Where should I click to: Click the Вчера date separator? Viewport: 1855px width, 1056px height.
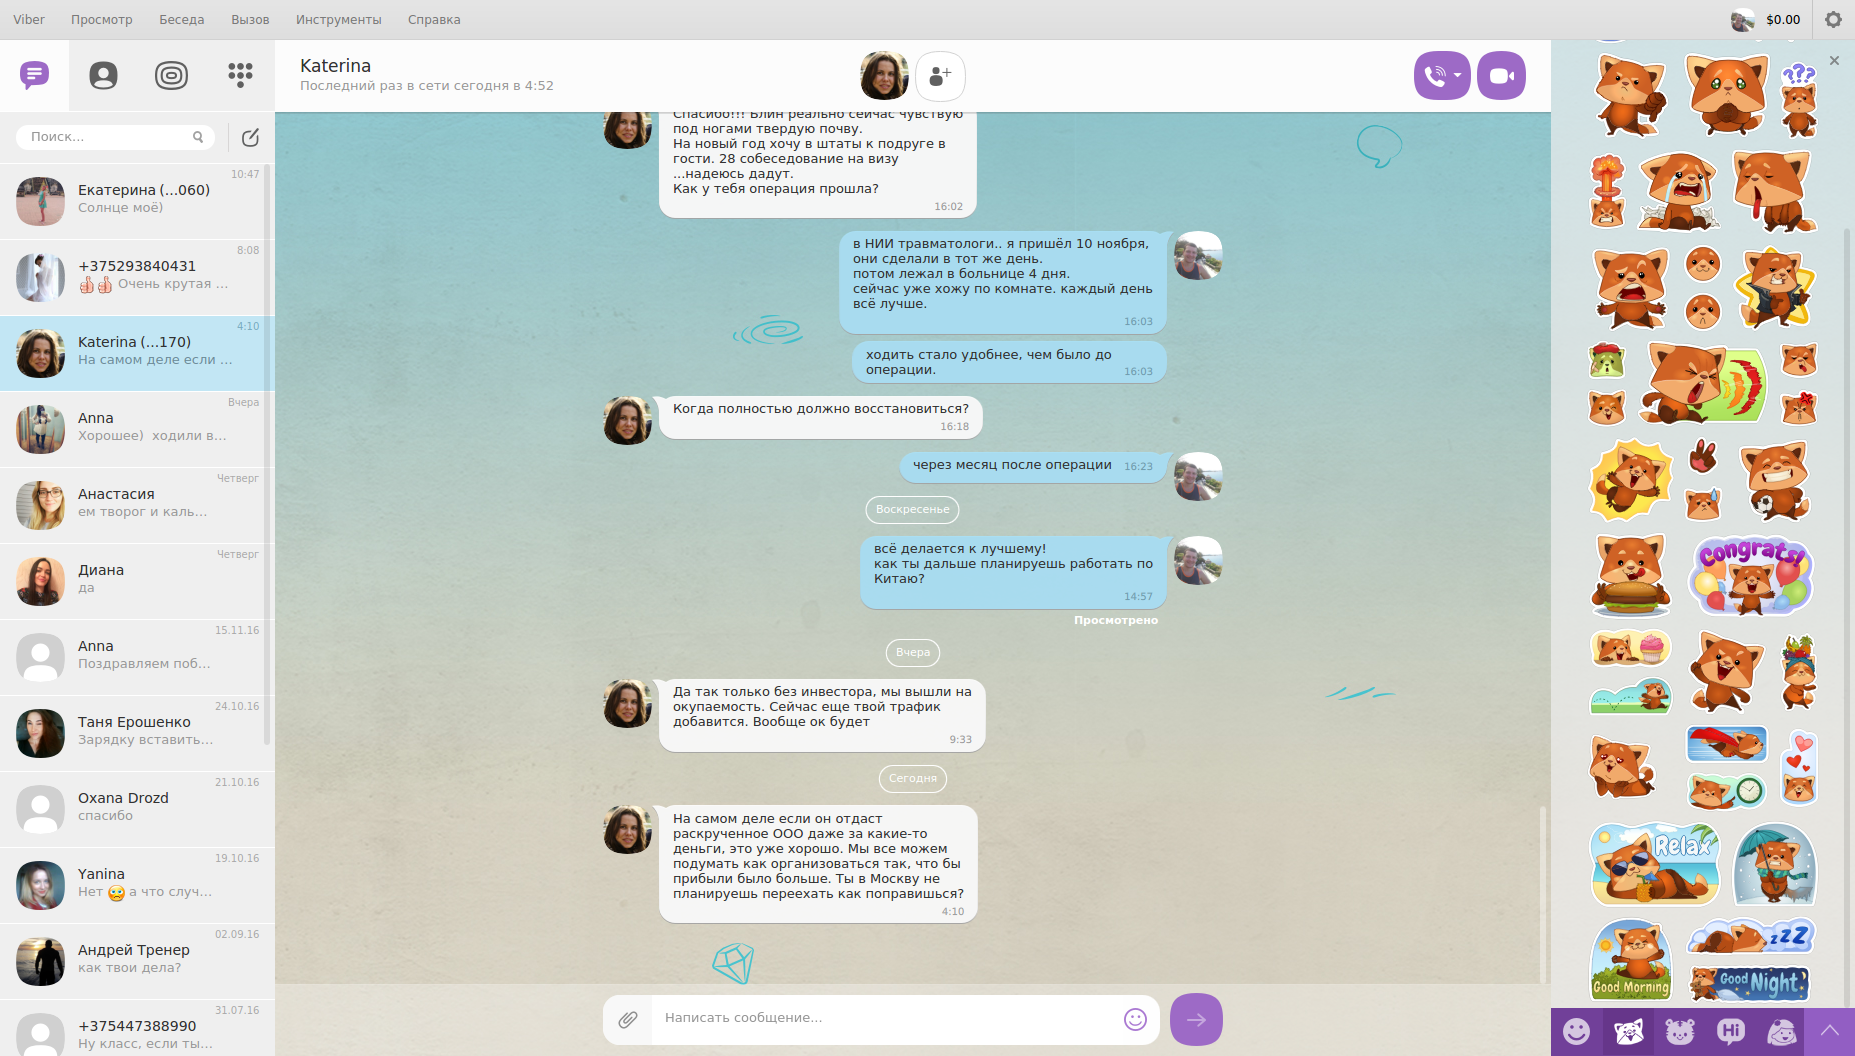(913, 652)
